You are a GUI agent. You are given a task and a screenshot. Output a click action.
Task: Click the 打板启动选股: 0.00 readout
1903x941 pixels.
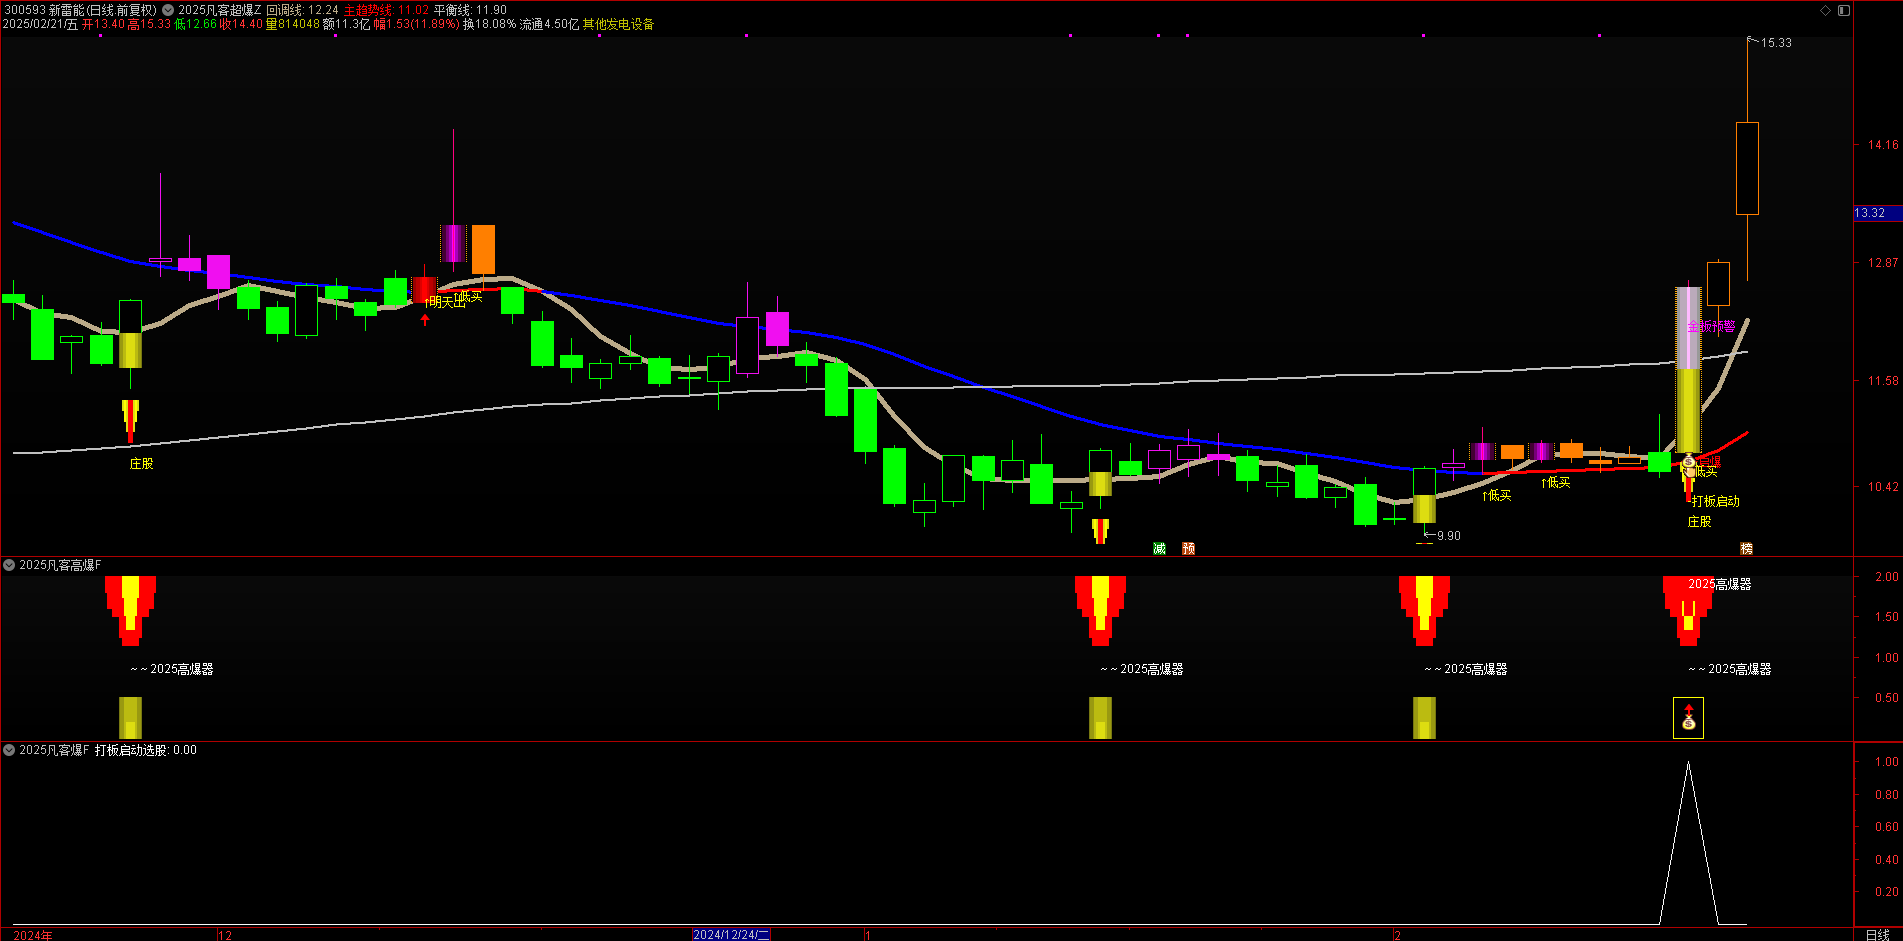click(146, 750)
